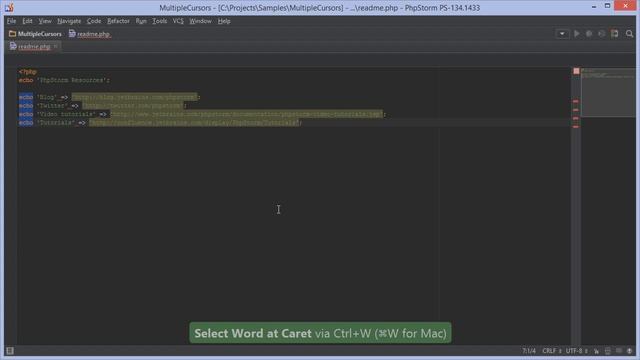
Task: Open the Tools menu
Action: point(159,21)
